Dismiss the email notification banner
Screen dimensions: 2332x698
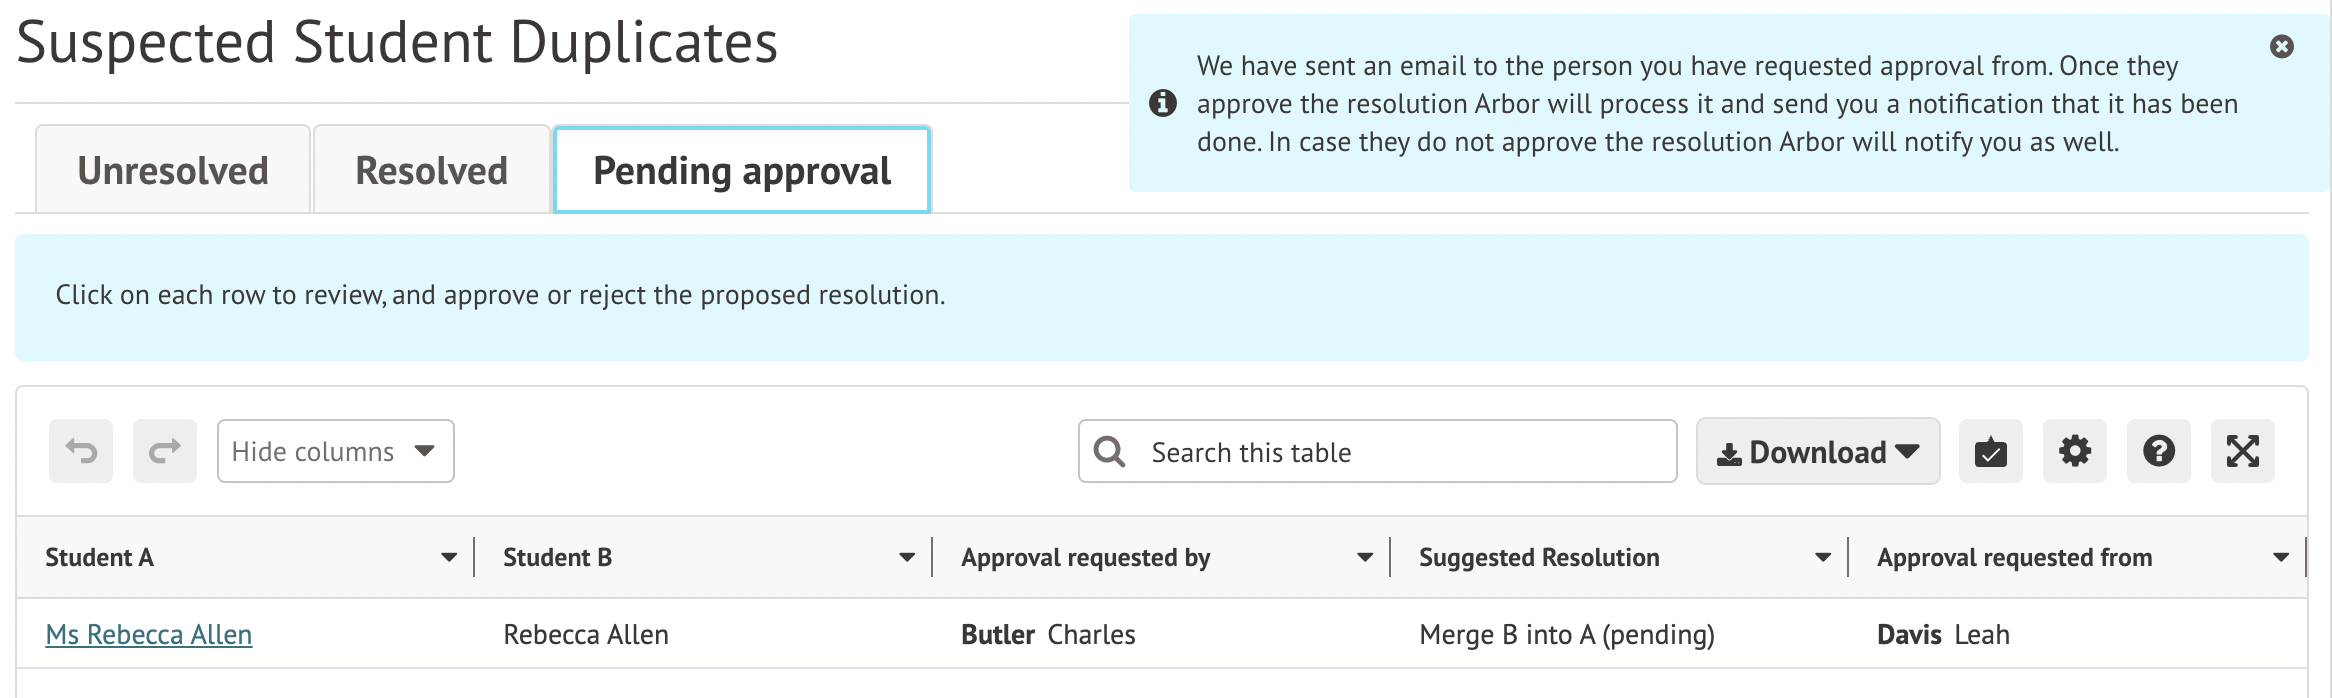pos(2281,47)
